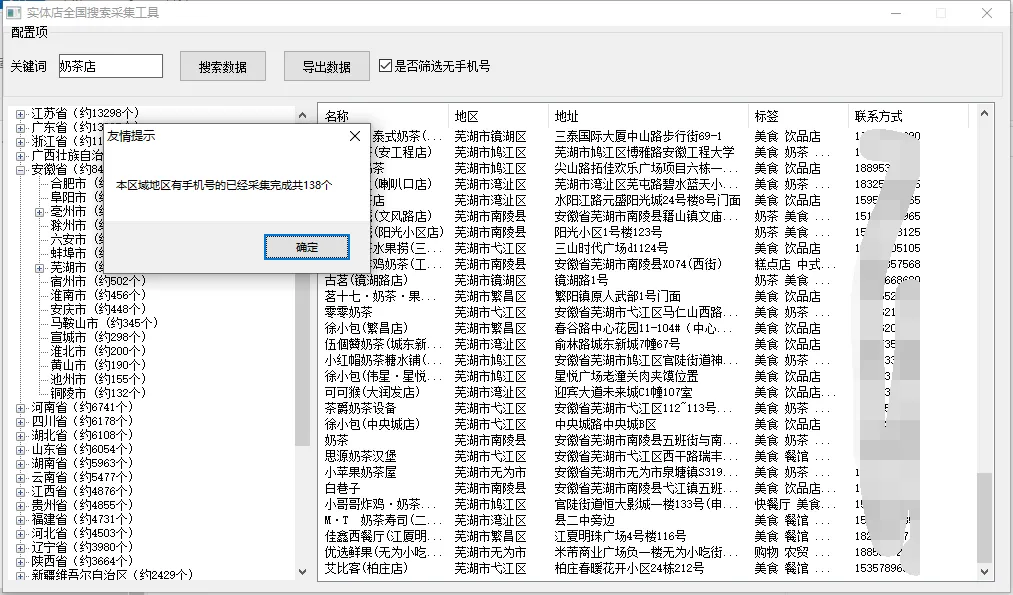Image resolution: width=1013 pixels, height=595 pixels.
Task: Expand the 河南省 tree node
Action: tap(21, 408)
